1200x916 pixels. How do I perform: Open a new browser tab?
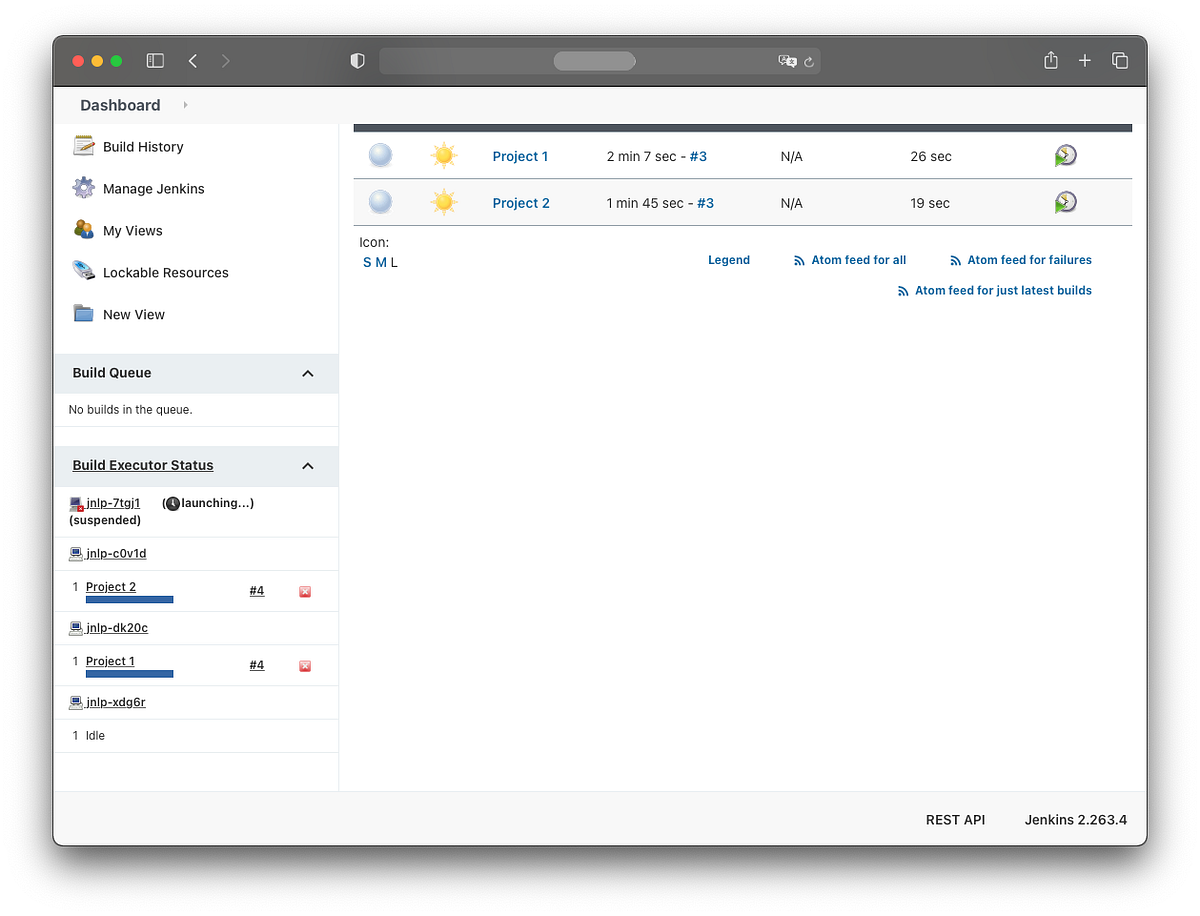click(1085, 60)
